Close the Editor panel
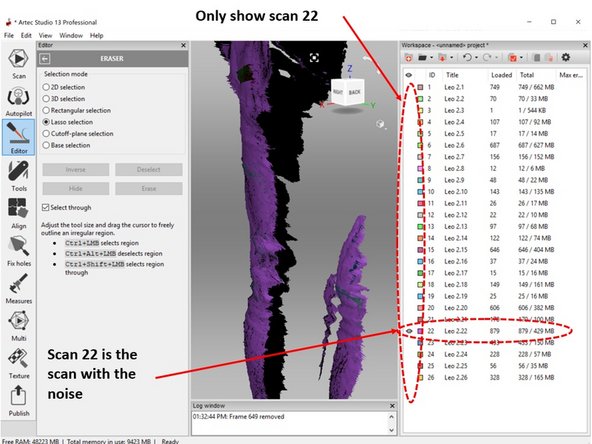Image resolution: width=592 pixels, height=444 pixels. point(183,45)
